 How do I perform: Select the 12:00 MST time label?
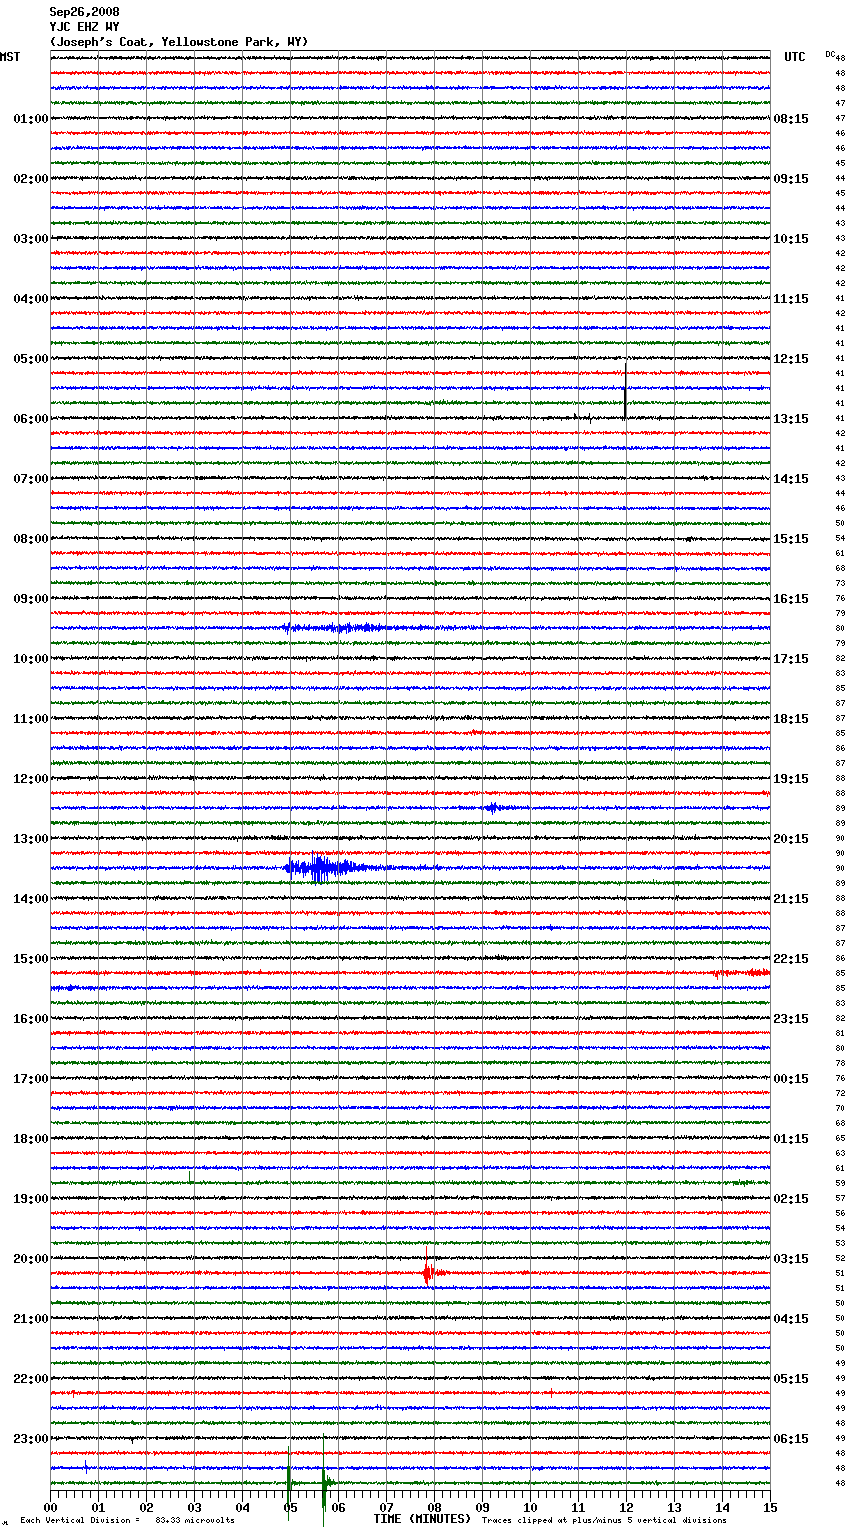[31, 779]
